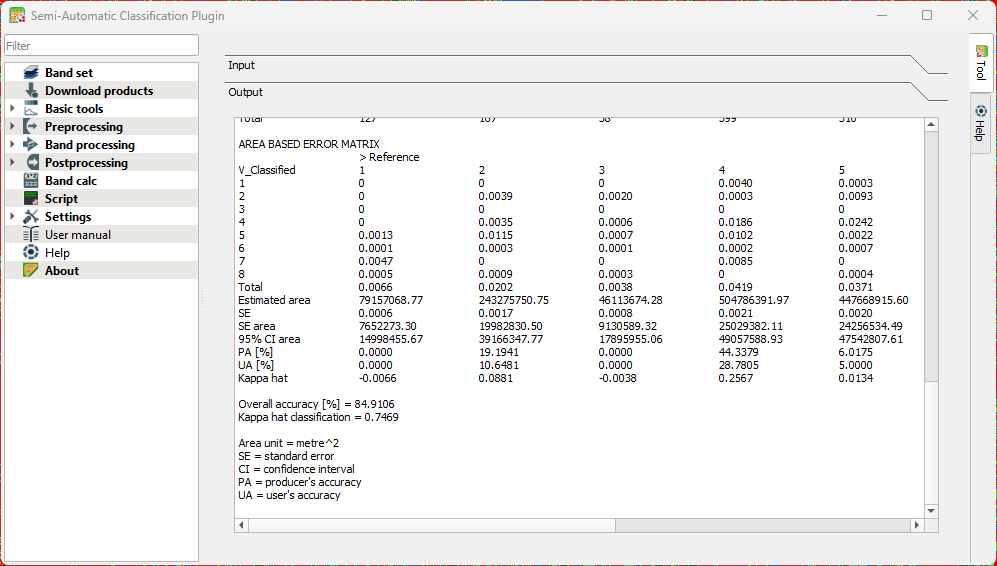Viewport: 997px width, 566px height.
Task: Click the Postprocessing icon
Action: click(31, 163)
